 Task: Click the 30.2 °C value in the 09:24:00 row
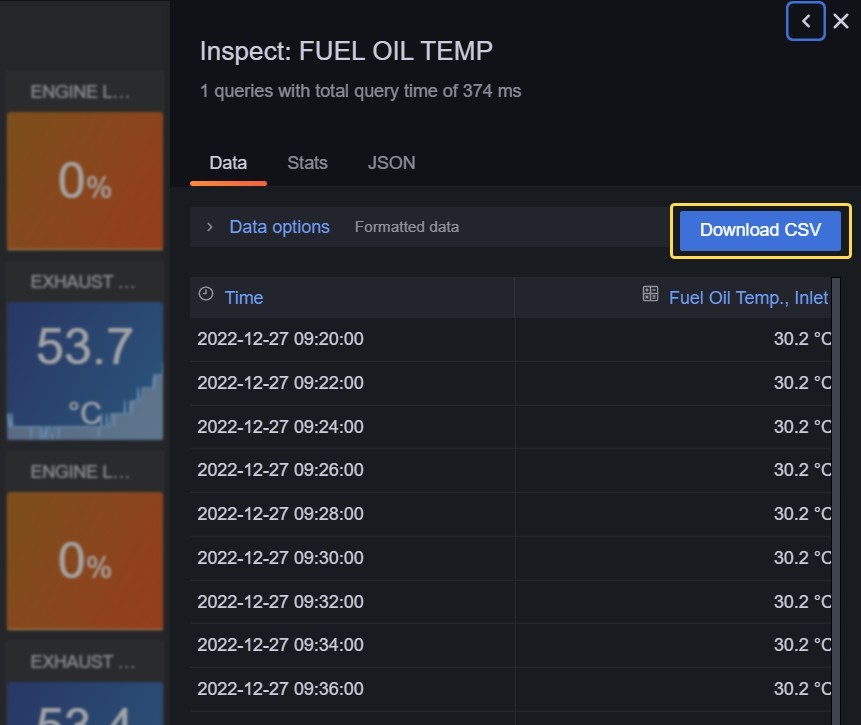click(801, 427)
